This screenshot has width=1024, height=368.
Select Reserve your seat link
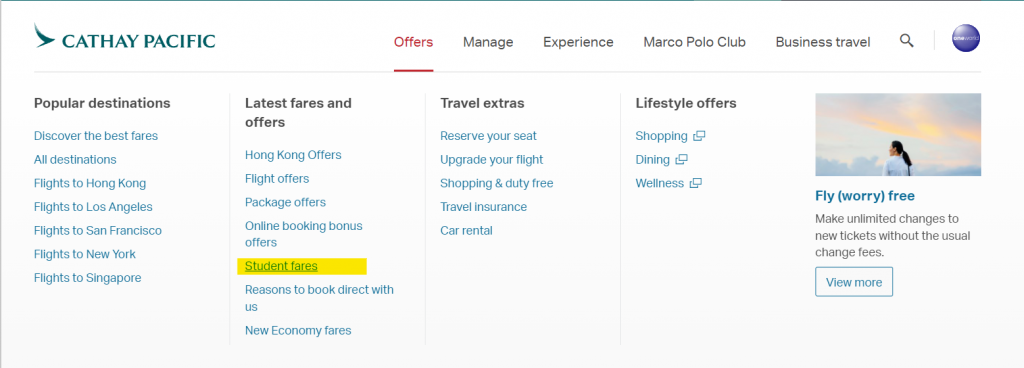tap(488, 136)
